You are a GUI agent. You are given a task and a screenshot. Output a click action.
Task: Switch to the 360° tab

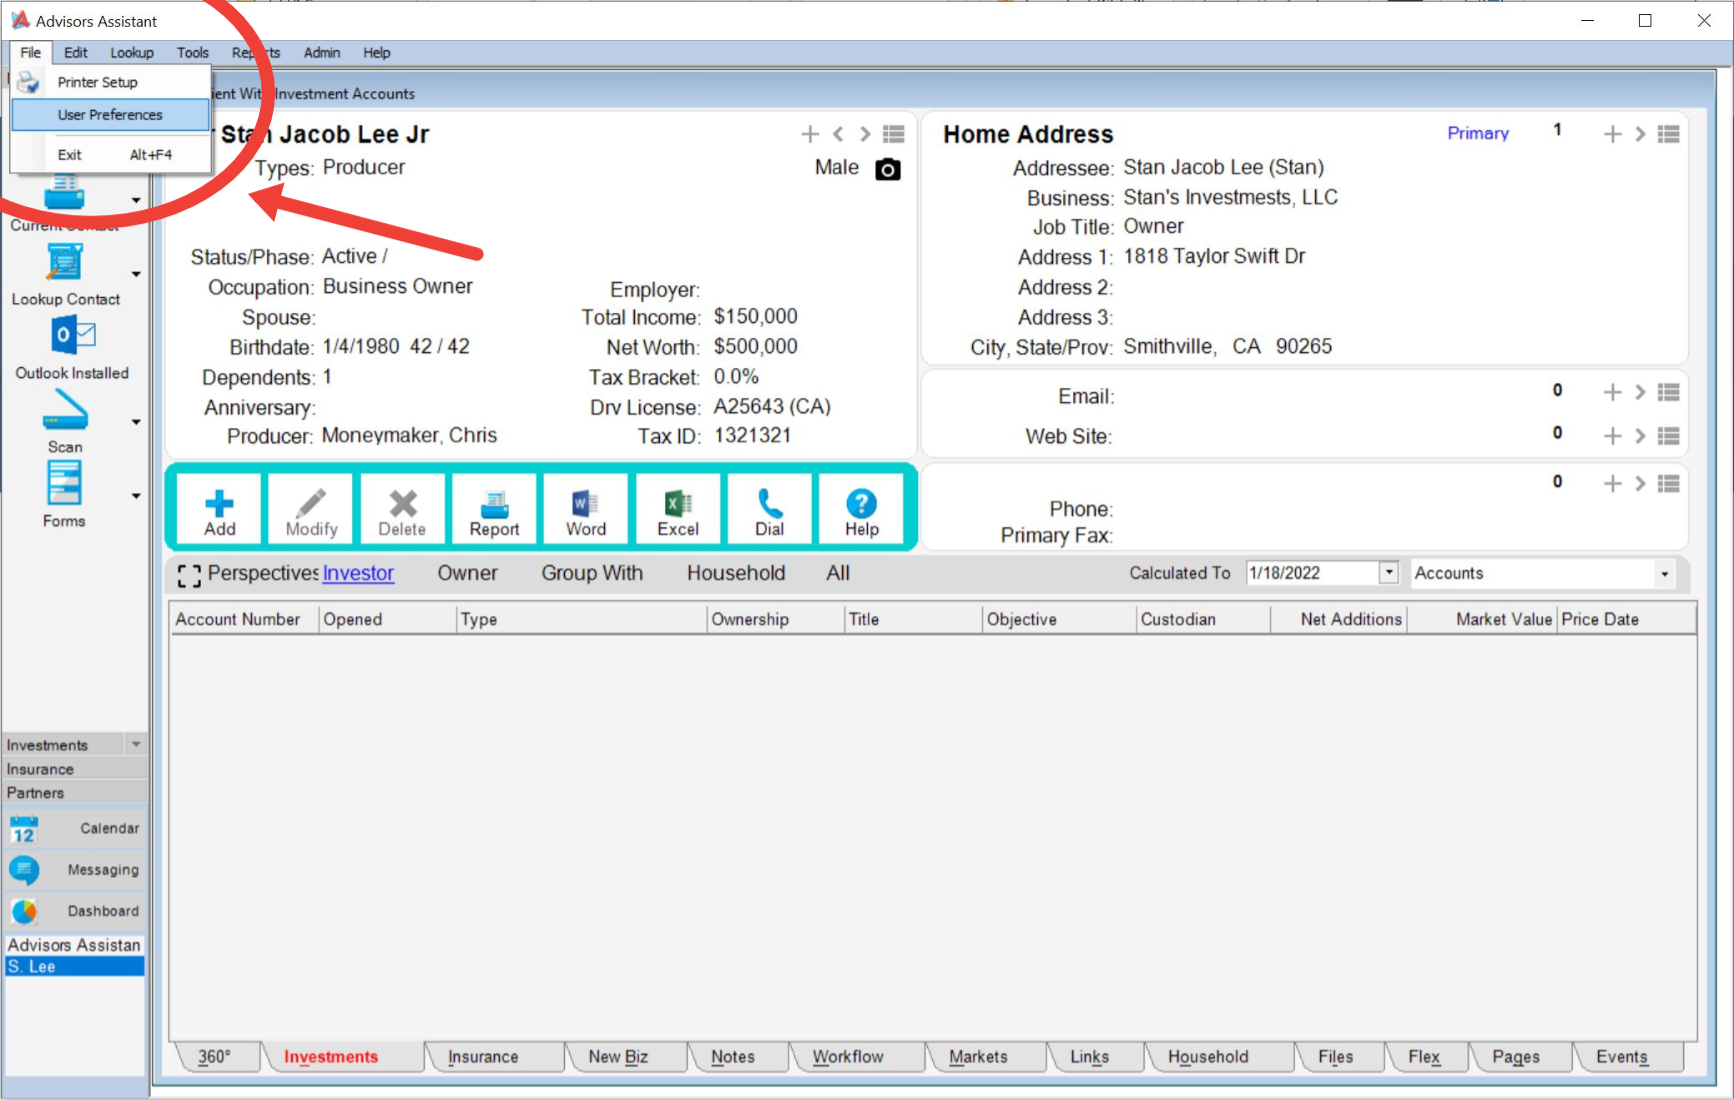click(x=215, y=1057)
